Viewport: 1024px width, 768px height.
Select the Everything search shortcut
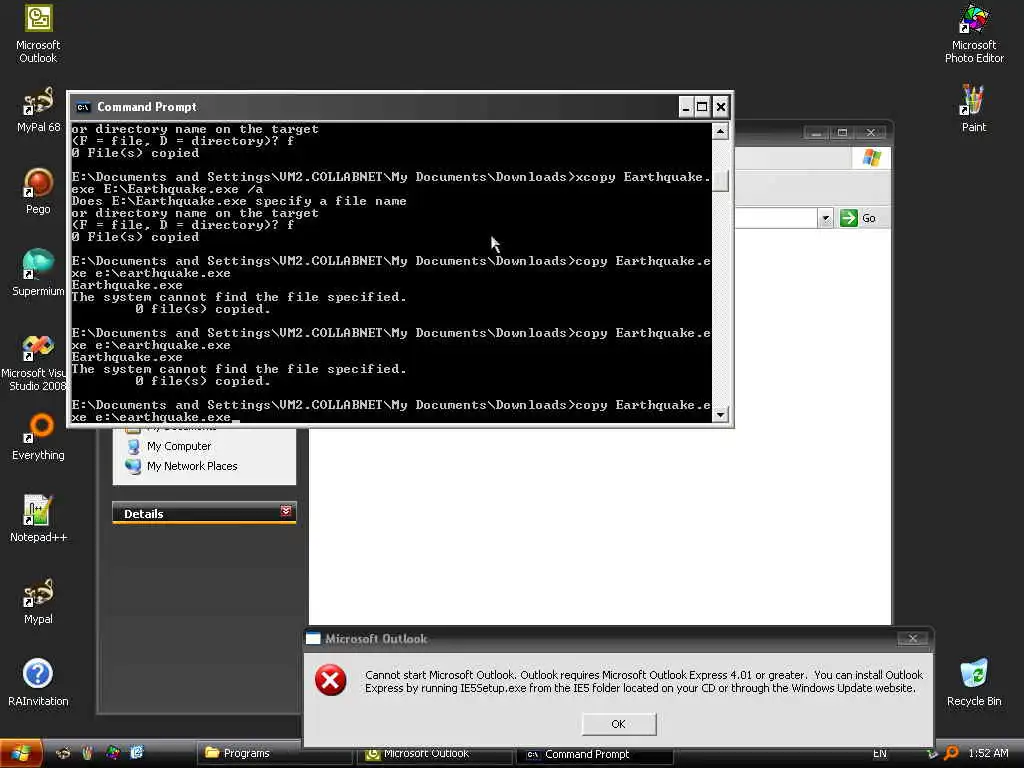tap(38, 436)
